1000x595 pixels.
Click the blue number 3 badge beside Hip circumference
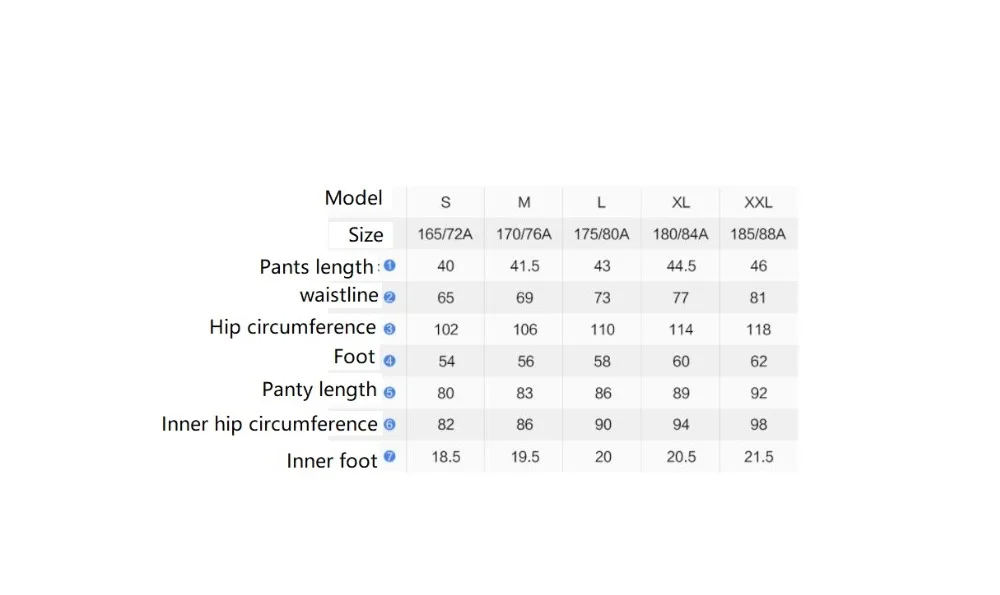click(390, 329)
